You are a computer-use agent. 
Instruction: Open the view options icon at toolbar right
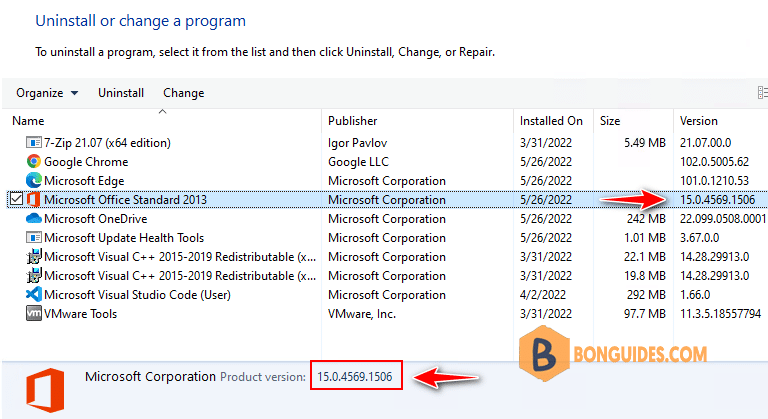click(763, 93)
